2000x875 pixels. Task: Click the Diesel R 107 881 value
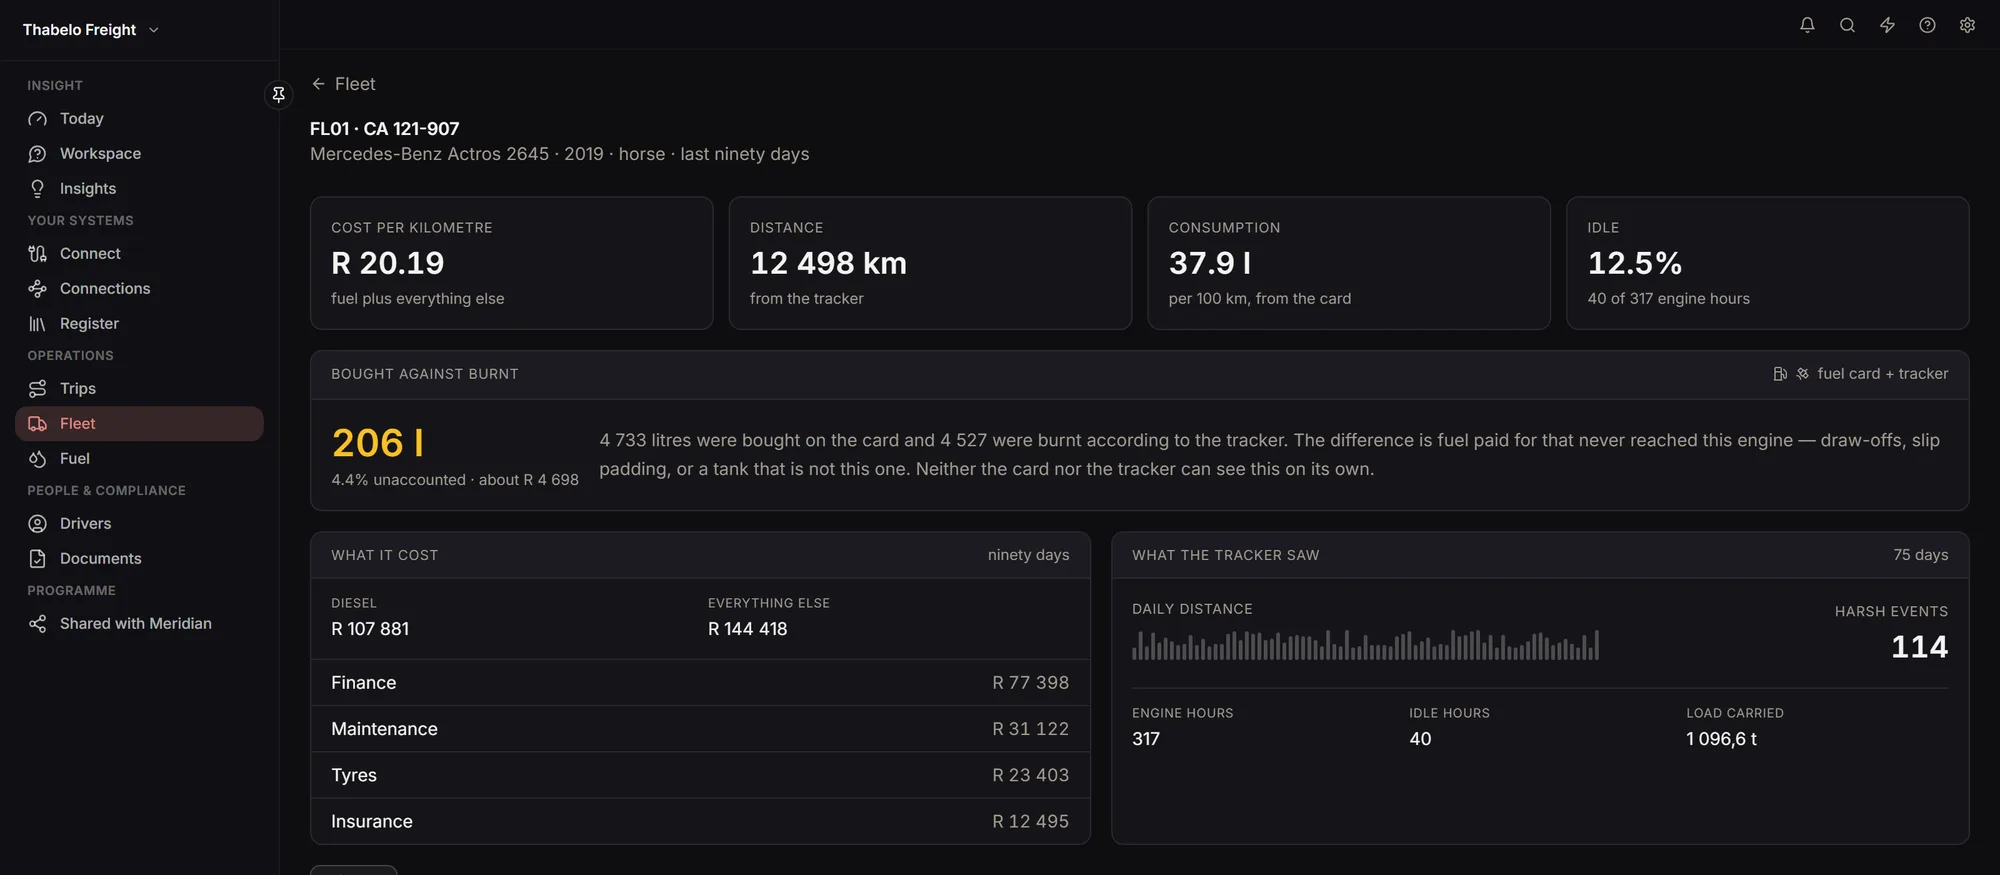tap(370, 629)
